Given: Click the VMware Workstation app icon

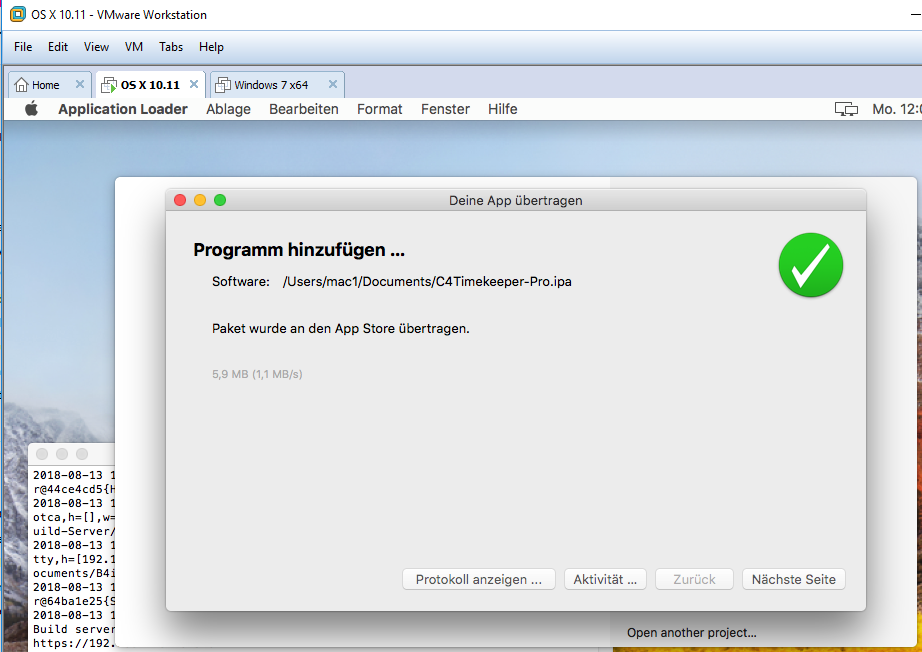Looking at the screenshot, I should coord(18,14).
